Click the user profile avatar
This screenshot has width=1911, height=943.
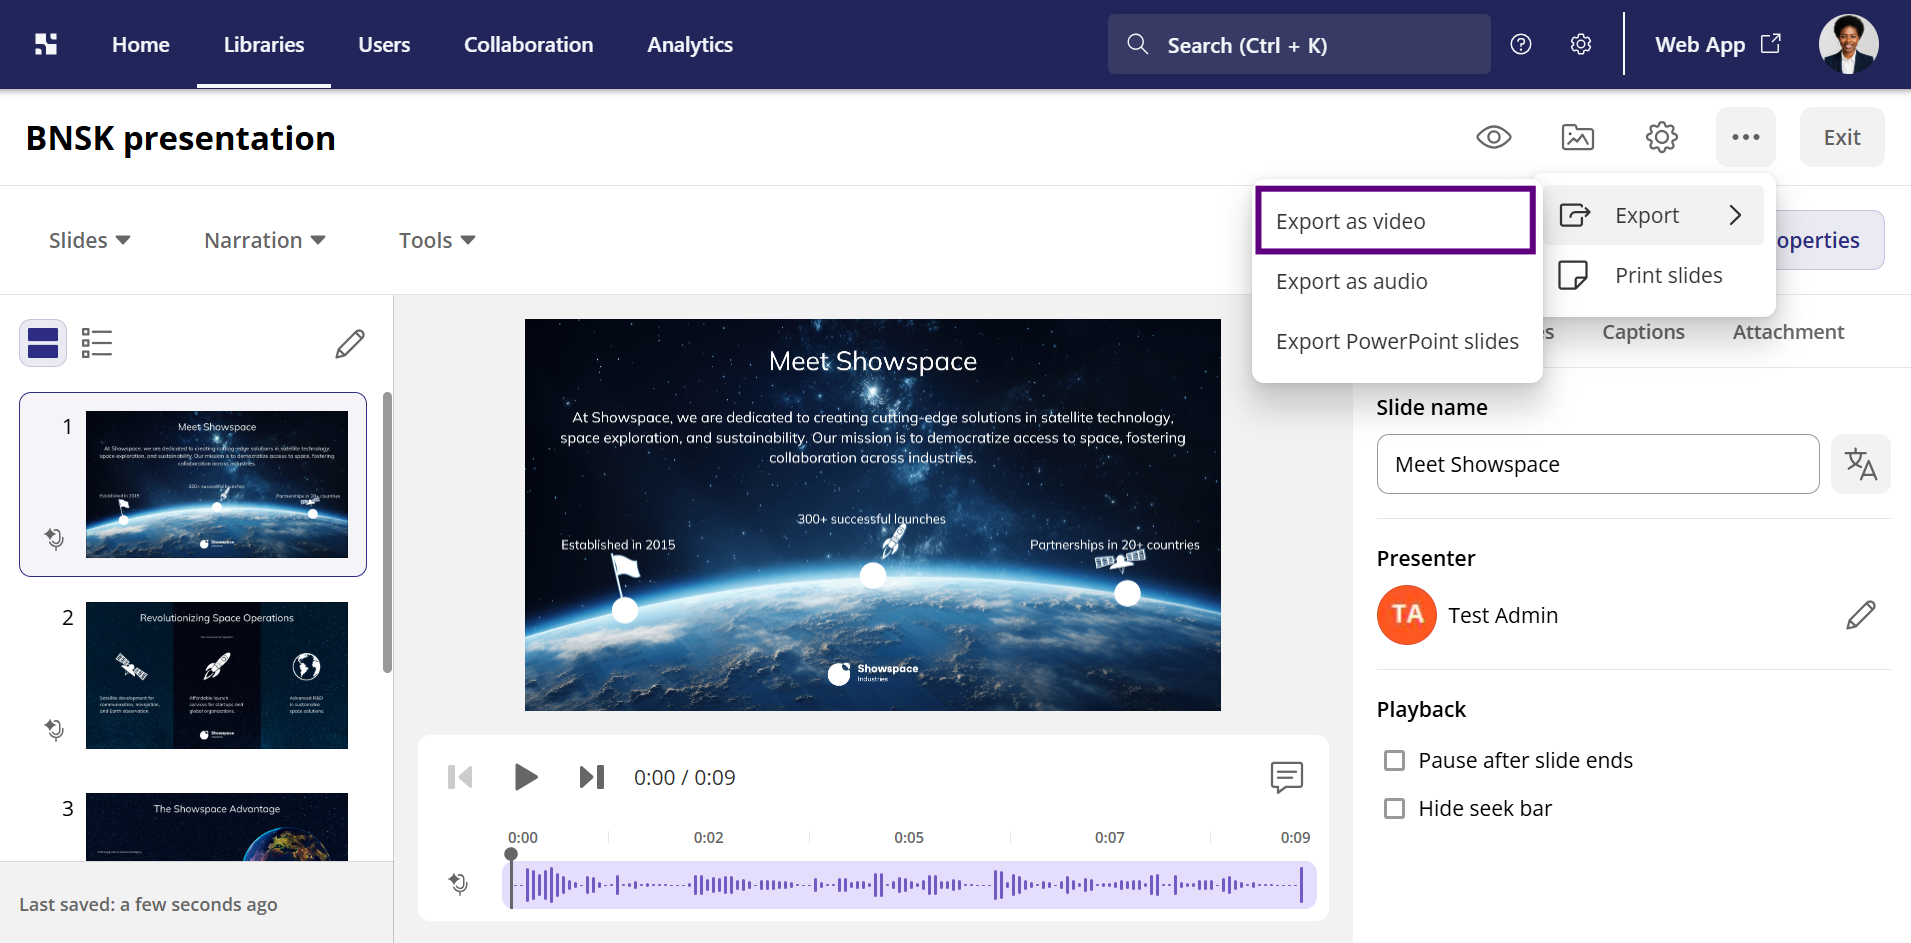(1848, 44)
